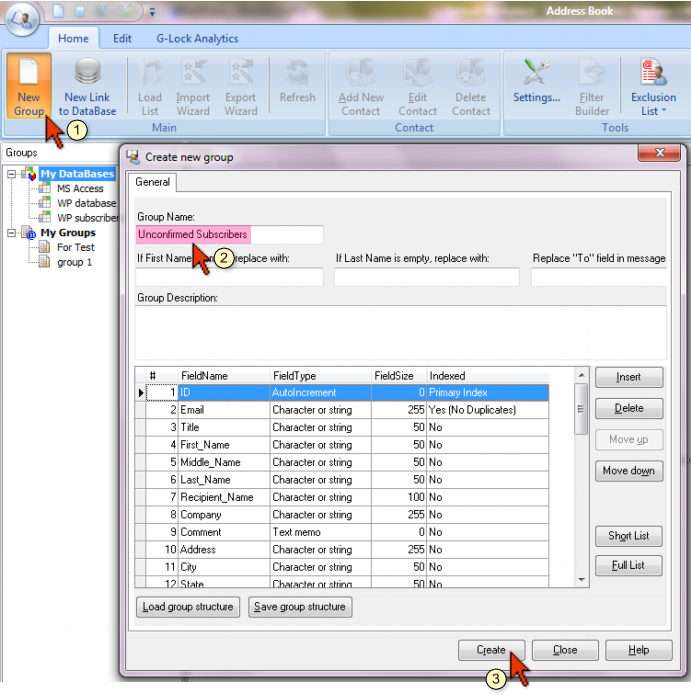This screenshot has height=695, width=691.
Task: Click the New Group ribbon icon
Action: point(29,87)
